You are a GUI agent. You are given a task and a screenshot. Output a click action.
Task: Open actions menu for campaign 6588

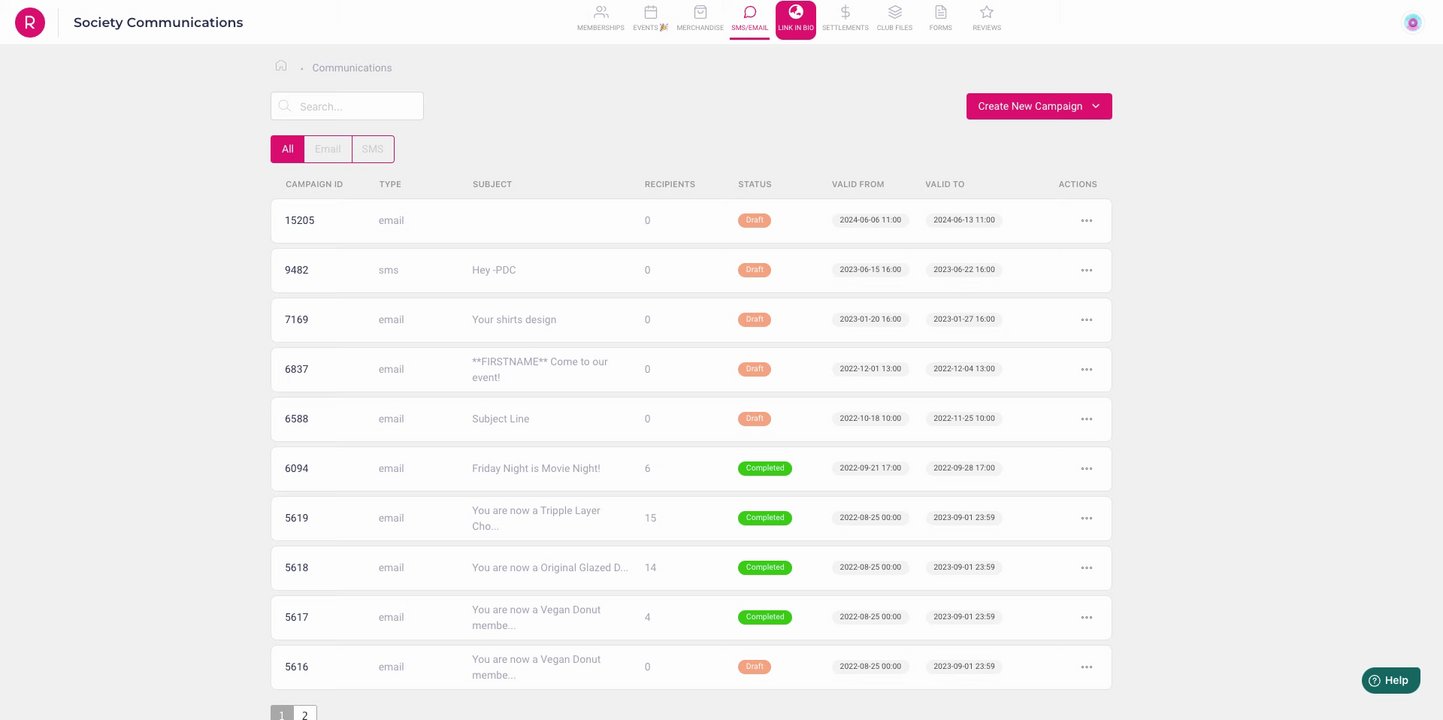point(1087,419)
